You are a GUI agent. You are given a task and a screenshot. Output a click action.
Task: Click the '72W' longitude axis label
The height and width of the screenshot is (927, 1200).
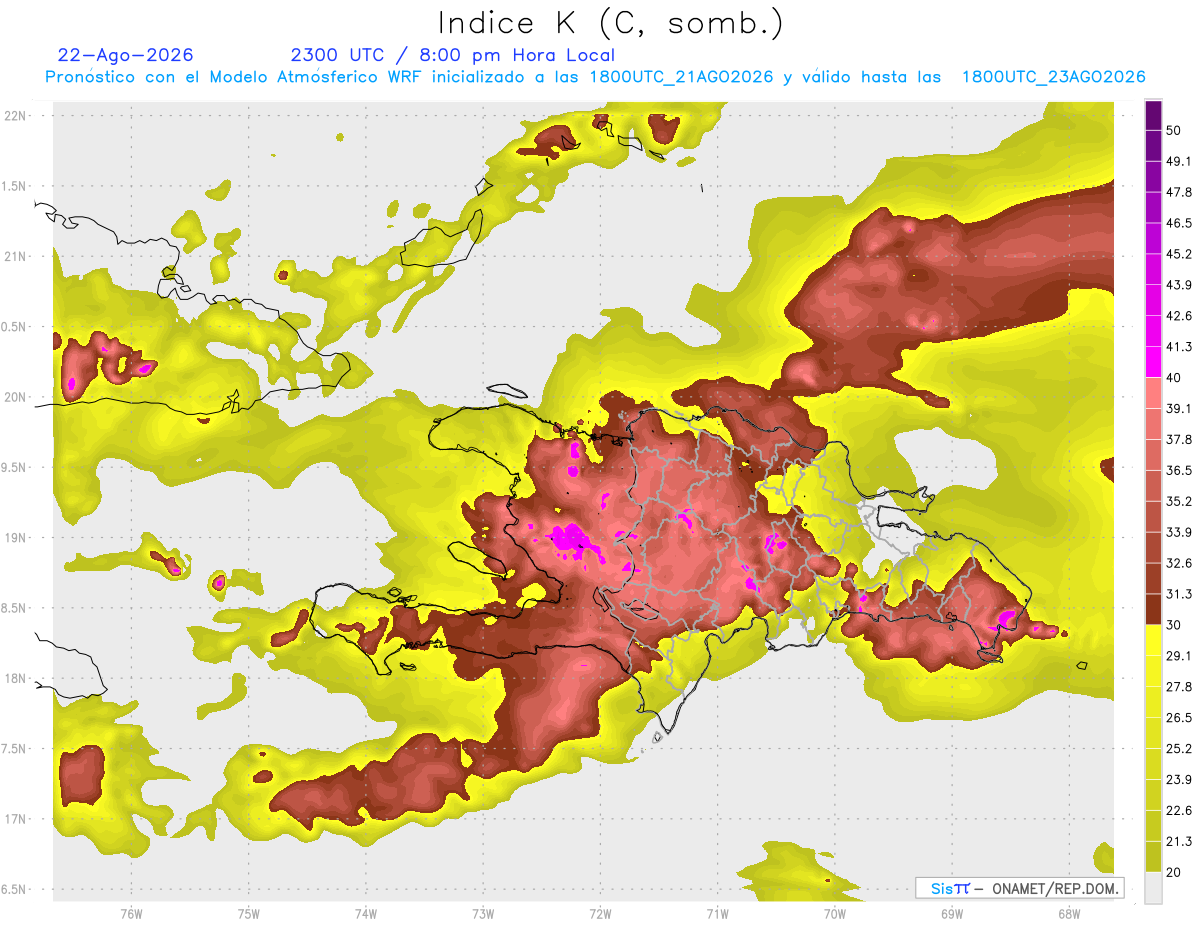(x=600, y=914)
